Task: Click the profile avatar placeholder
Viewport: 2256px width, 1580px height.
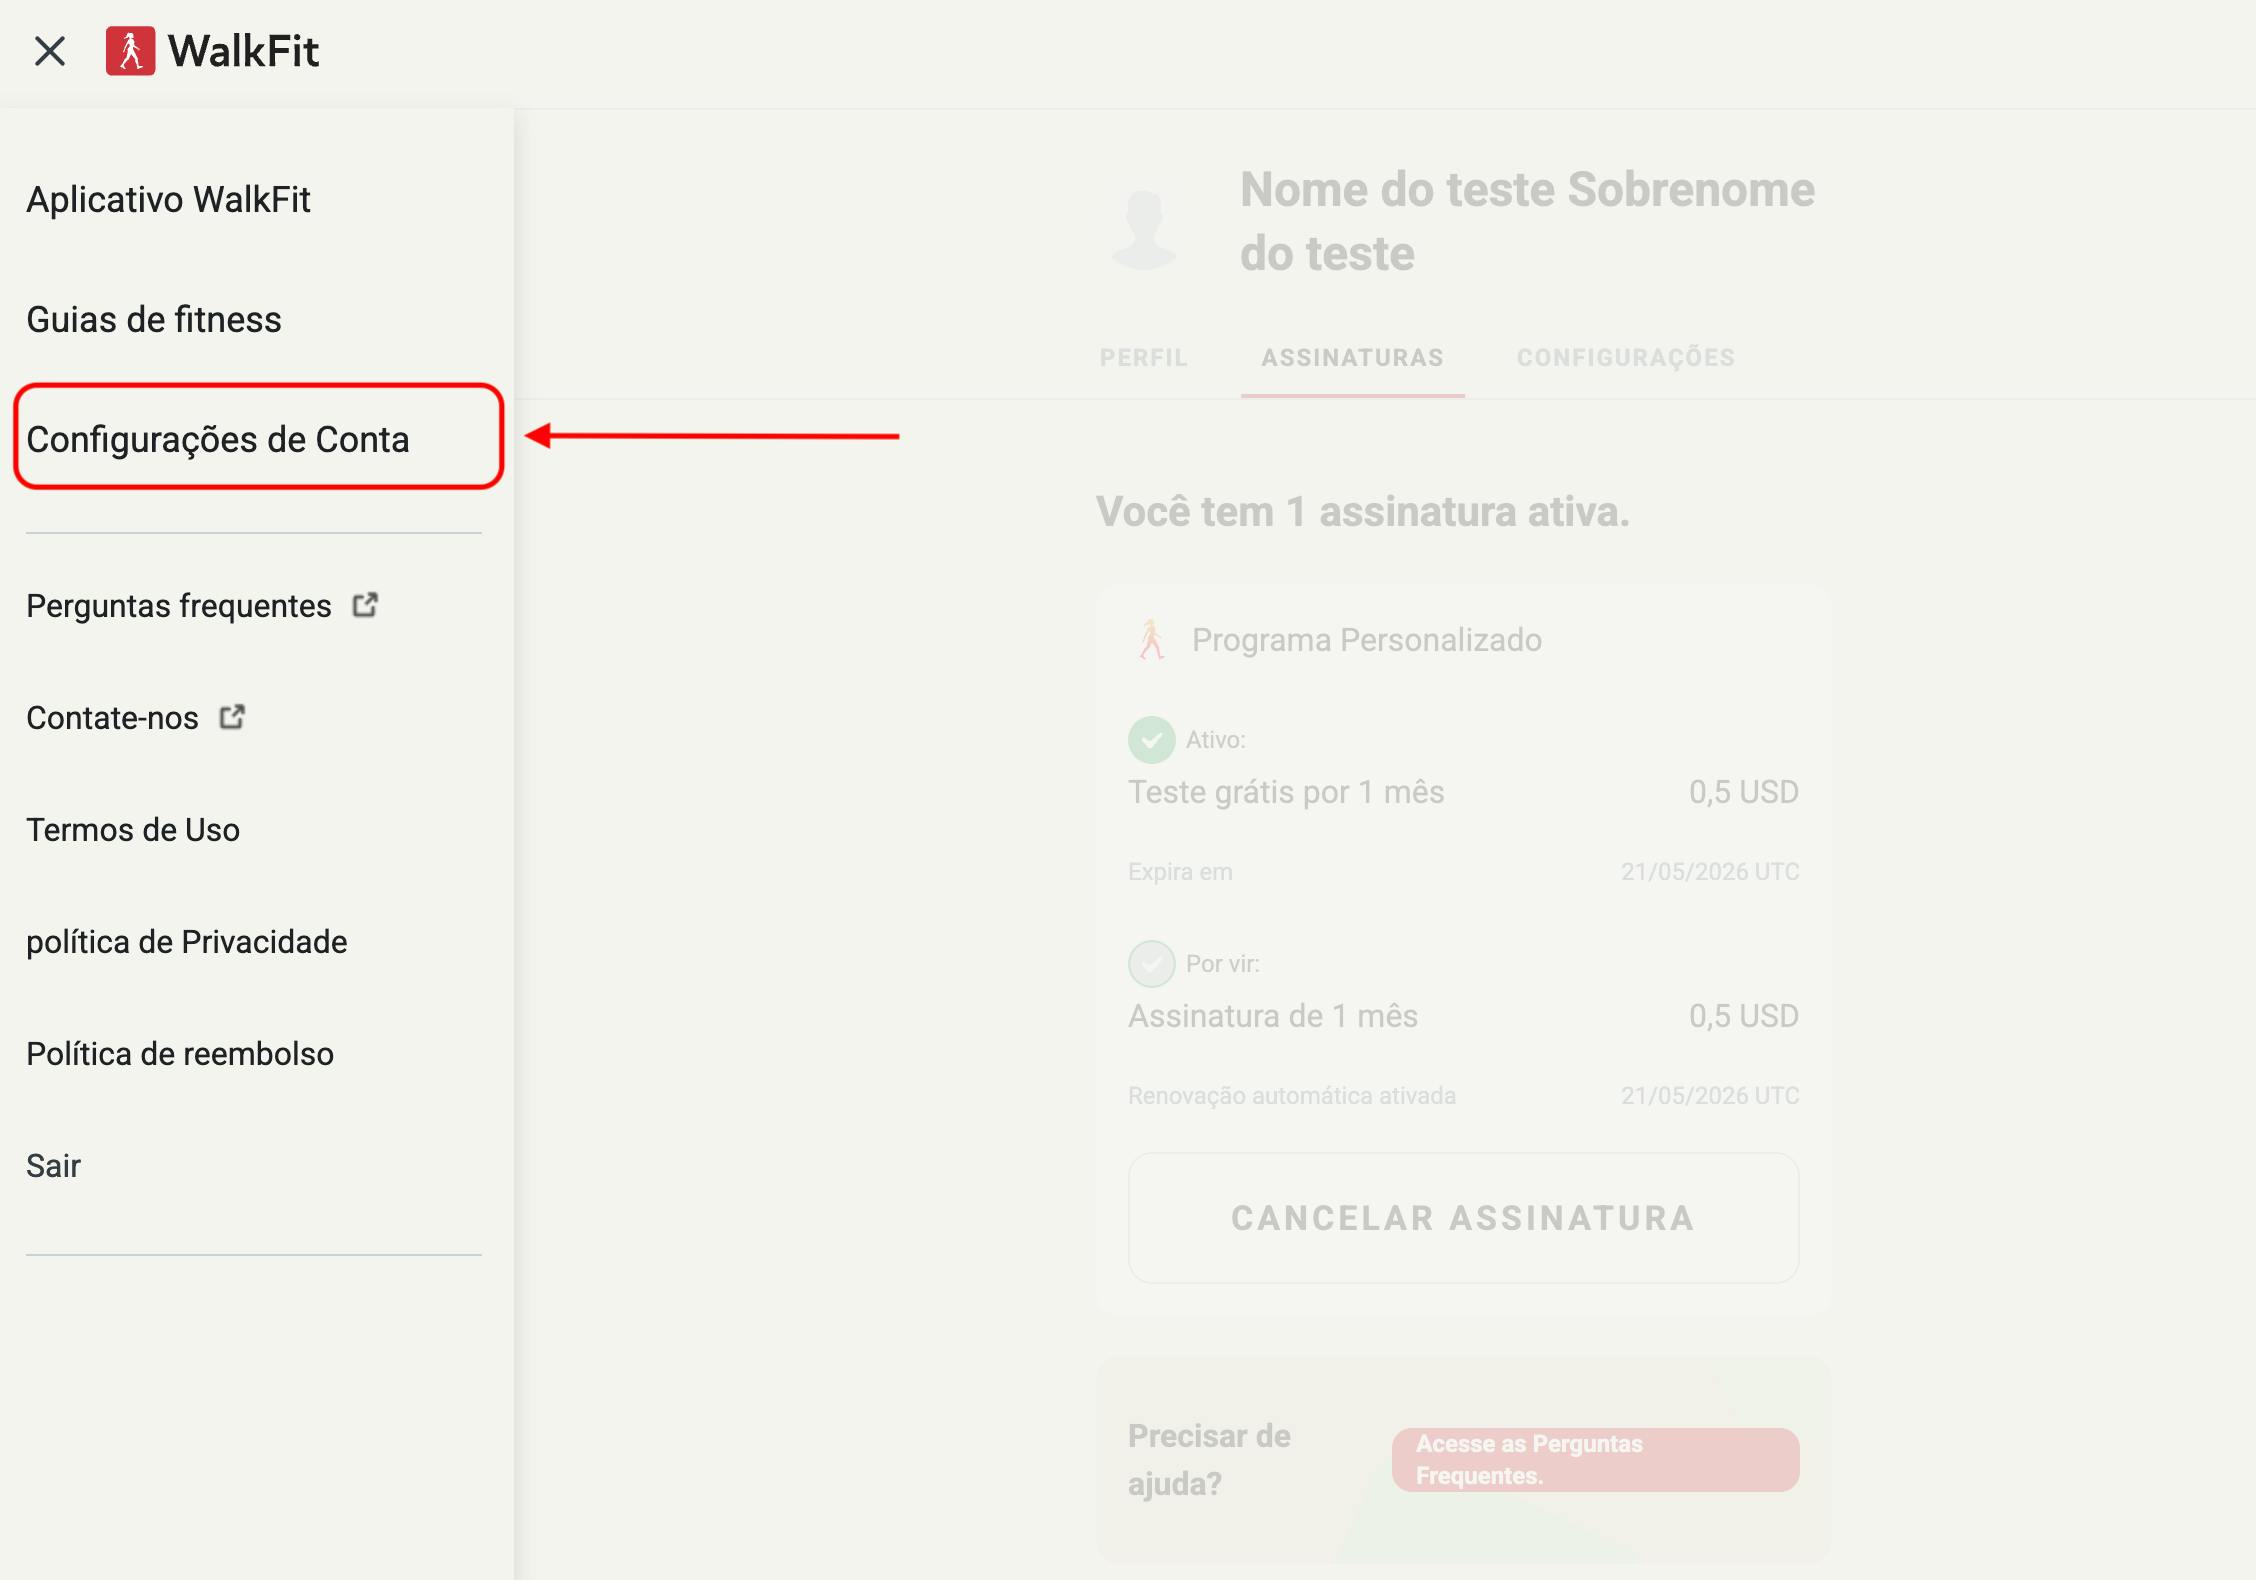Action: pyautogui.click(x=1144, y=229)
